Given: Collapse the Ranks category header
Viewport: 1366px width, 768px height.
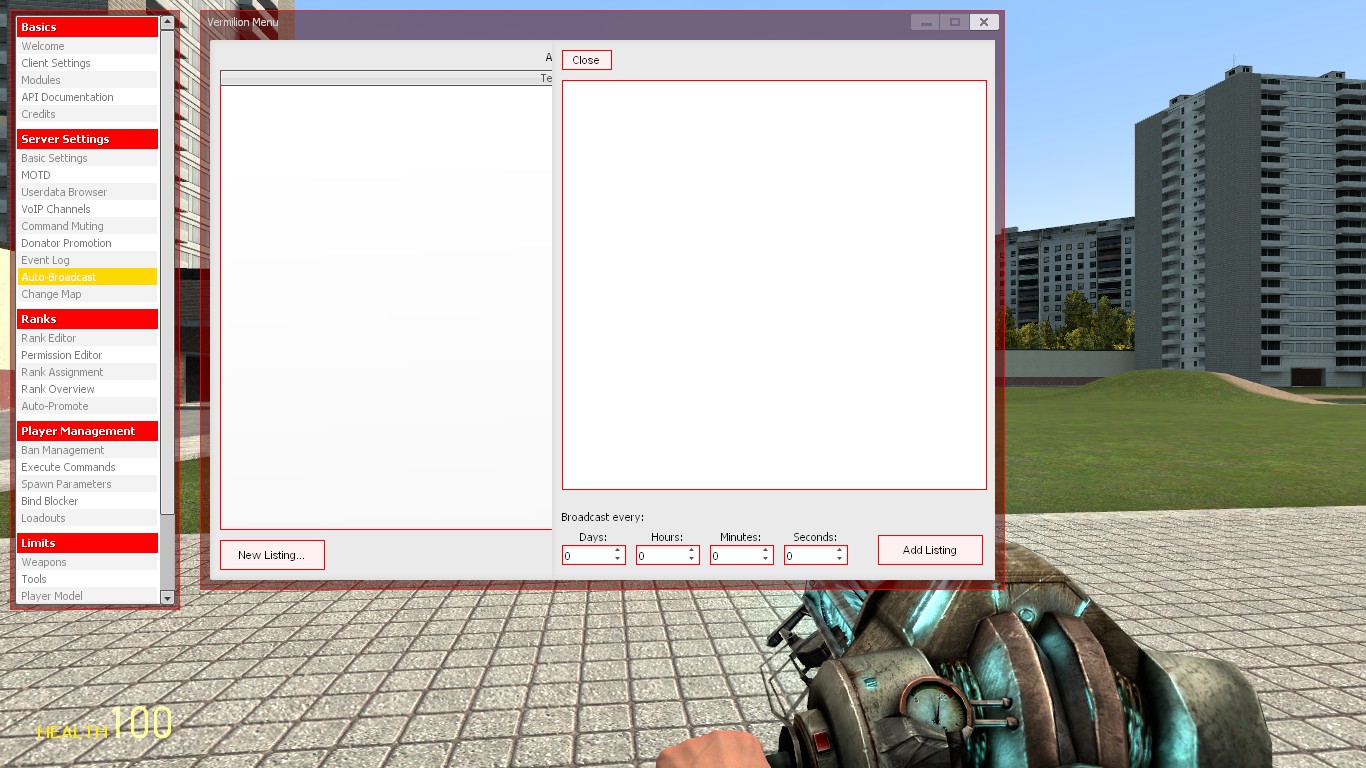Looking at the screenshot, I should point(87,319).
